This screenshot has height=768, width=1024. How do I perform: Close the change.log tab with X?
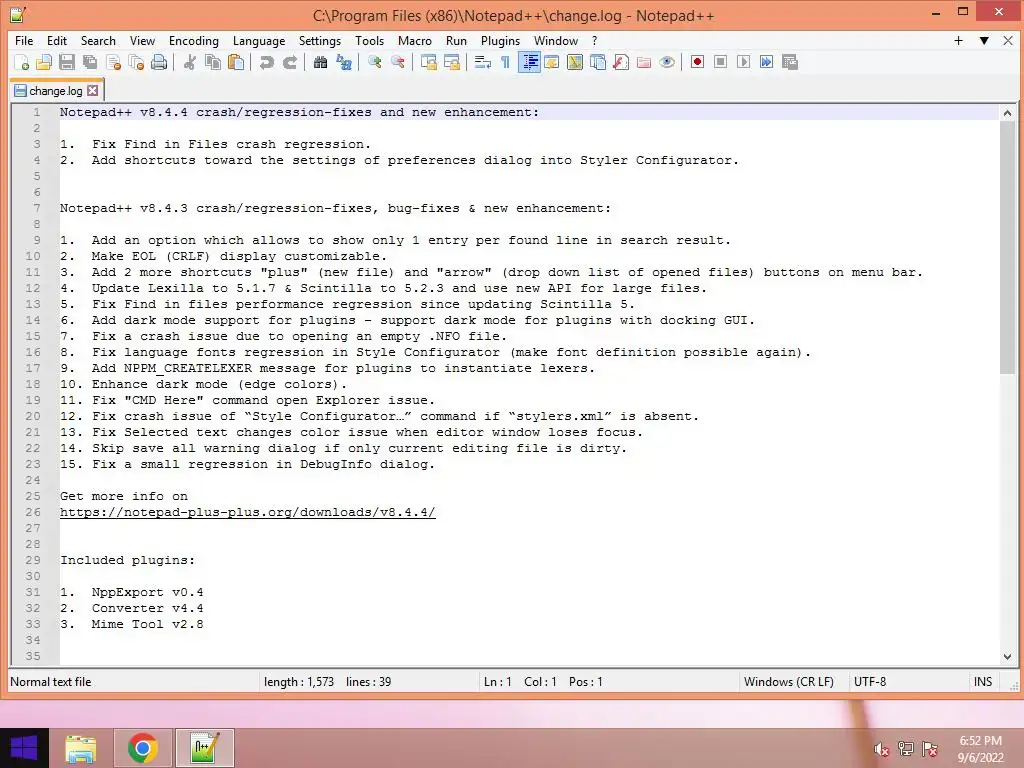[x=93, y=91]
